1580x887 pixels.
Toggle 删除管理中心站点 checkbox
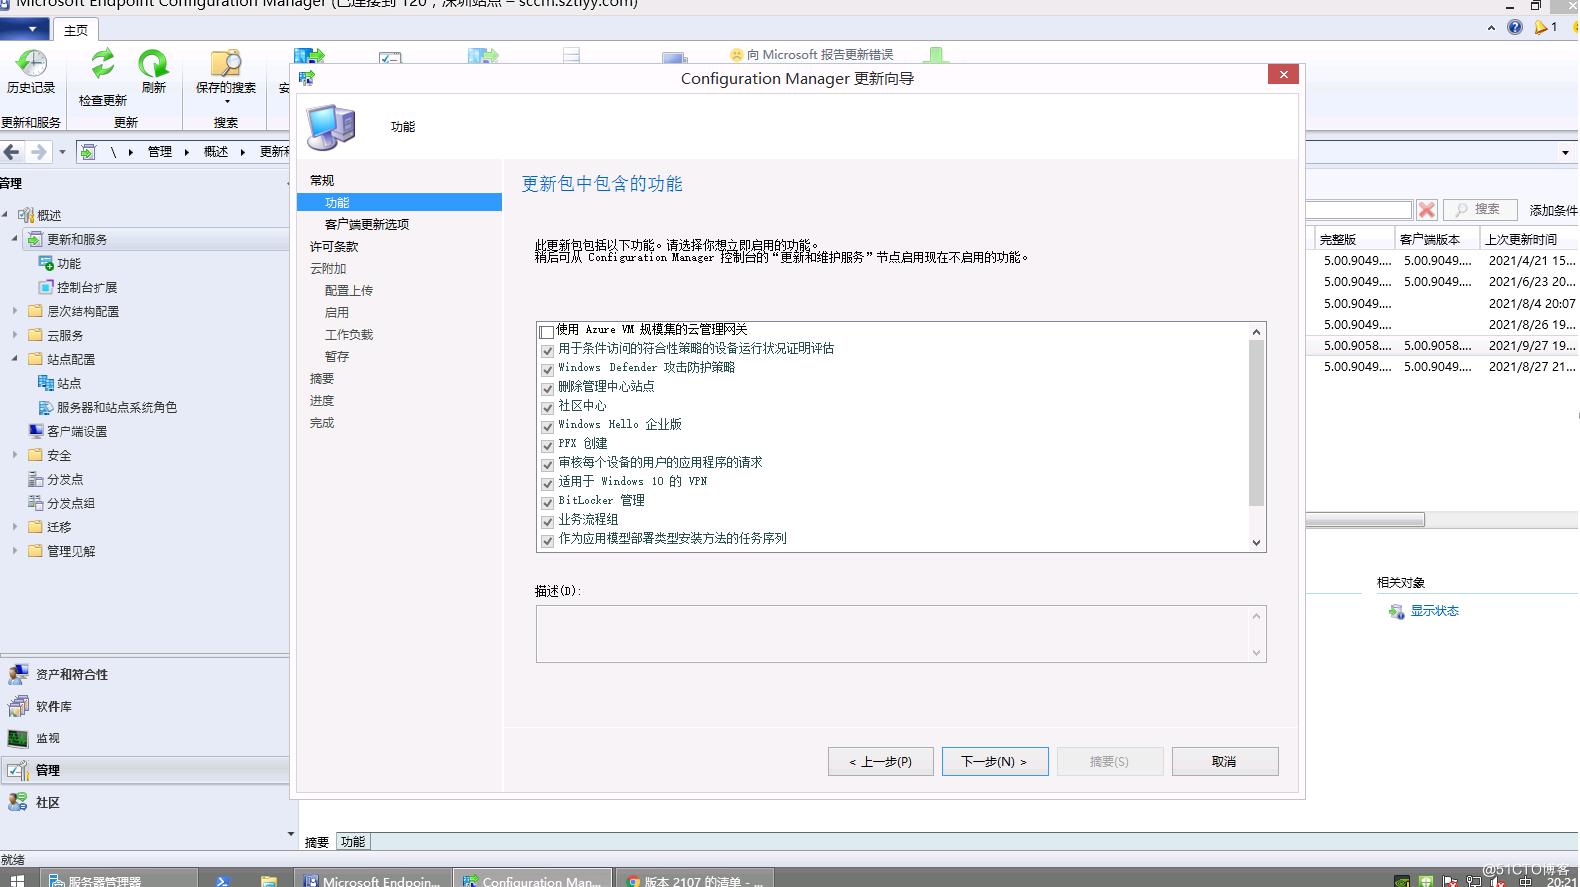(x=547, y=388)
